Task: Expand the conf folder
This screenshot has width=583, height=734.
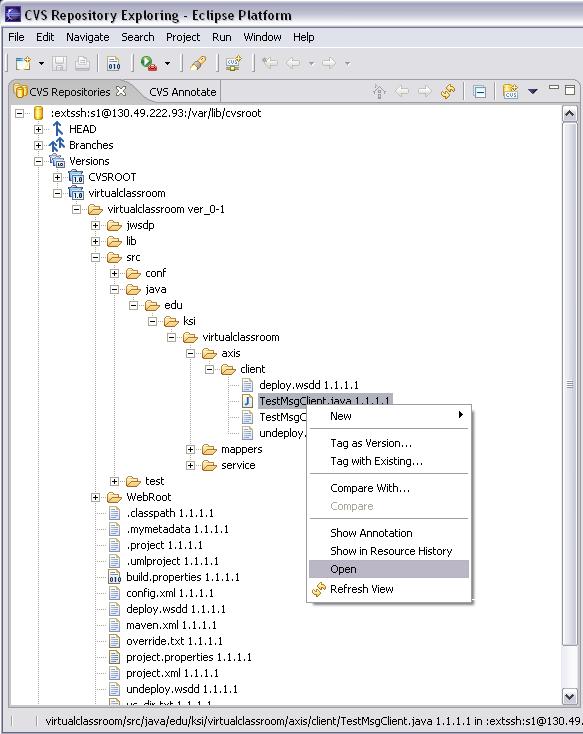Action: [114, 273]
